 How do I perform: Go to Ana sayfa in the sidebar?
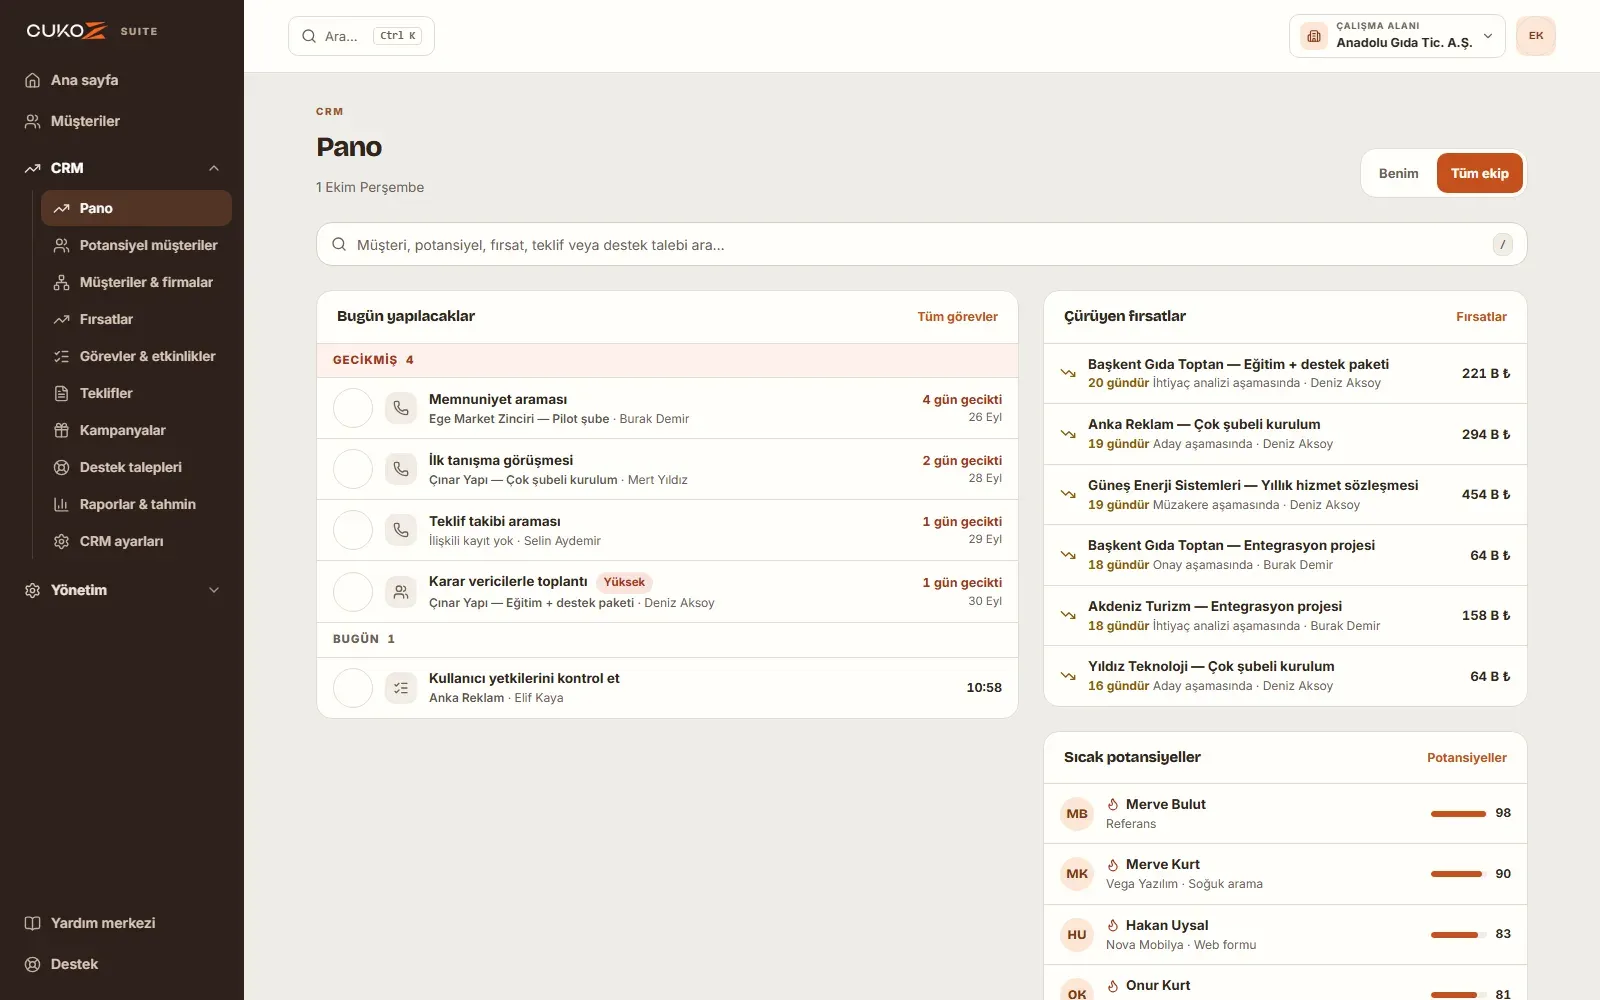tap(122, 80)
